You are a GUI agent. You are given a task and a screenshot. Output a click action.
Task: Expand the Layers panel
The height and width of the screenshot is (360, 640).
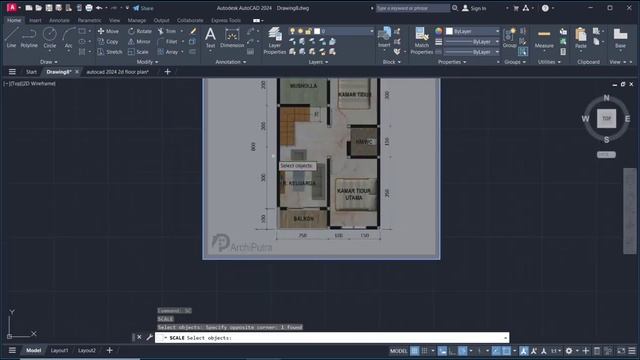pos(318,62)
